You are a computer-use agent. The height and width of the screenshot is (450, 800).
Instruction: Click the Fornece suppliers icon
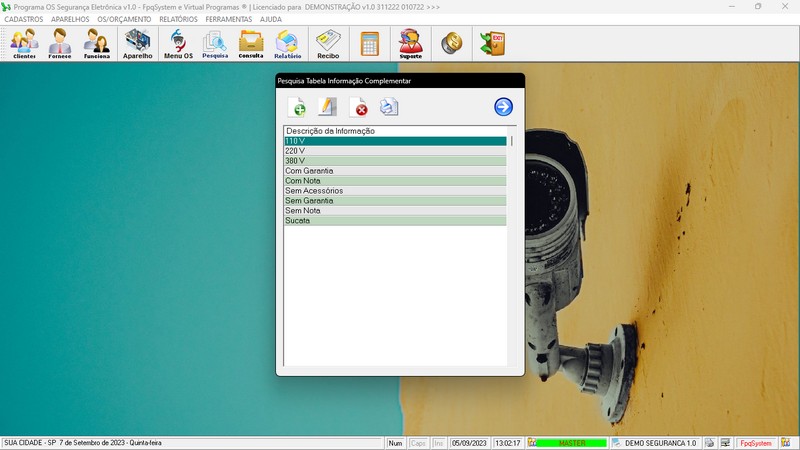61,44
